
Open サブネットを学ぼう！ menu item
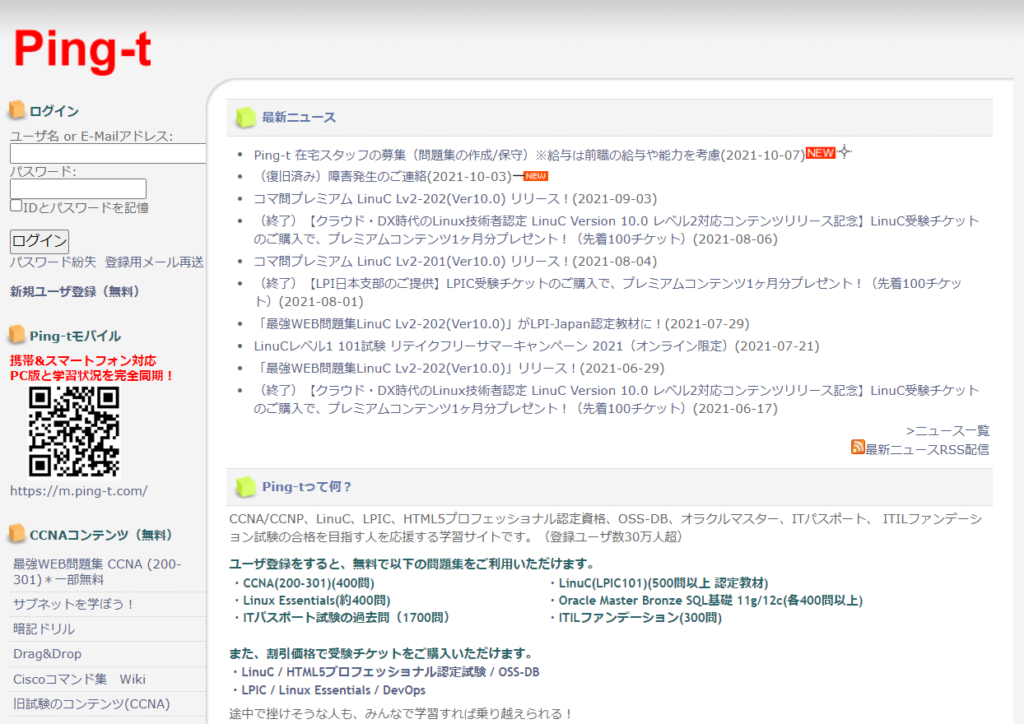tap(73, 605)
